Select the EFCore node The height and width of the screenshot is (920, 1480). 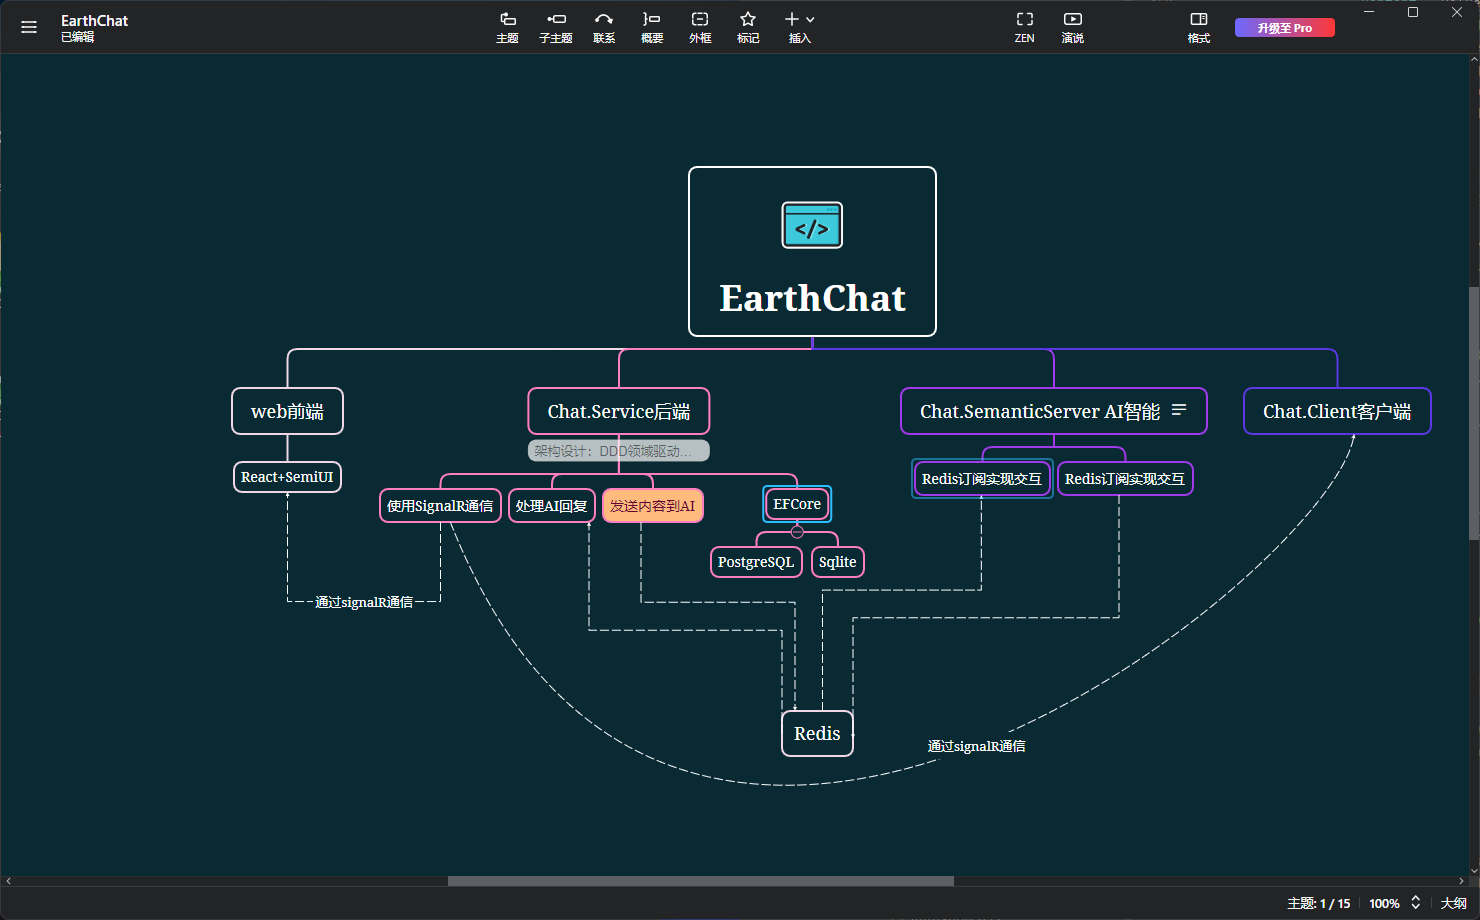pos(797,504)
